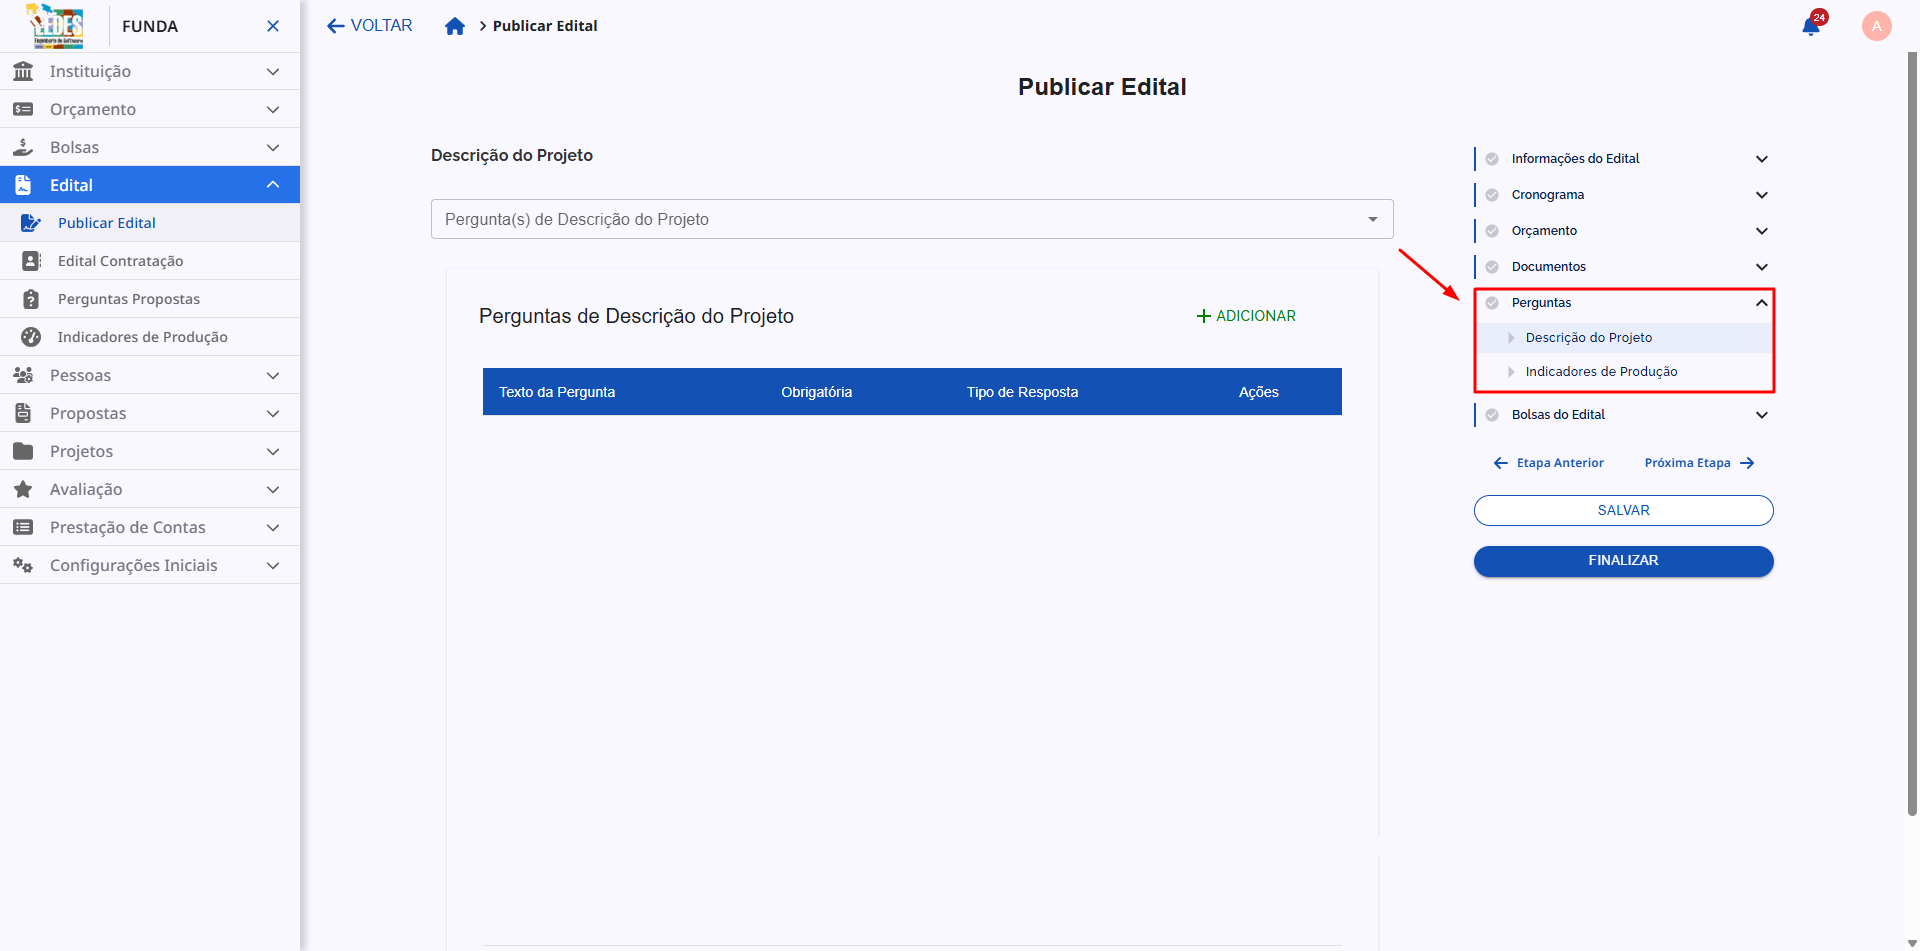This screenshot has height=951, width=1920.
Task: Click the home breadcrumb icon
Action: (455, 26)
